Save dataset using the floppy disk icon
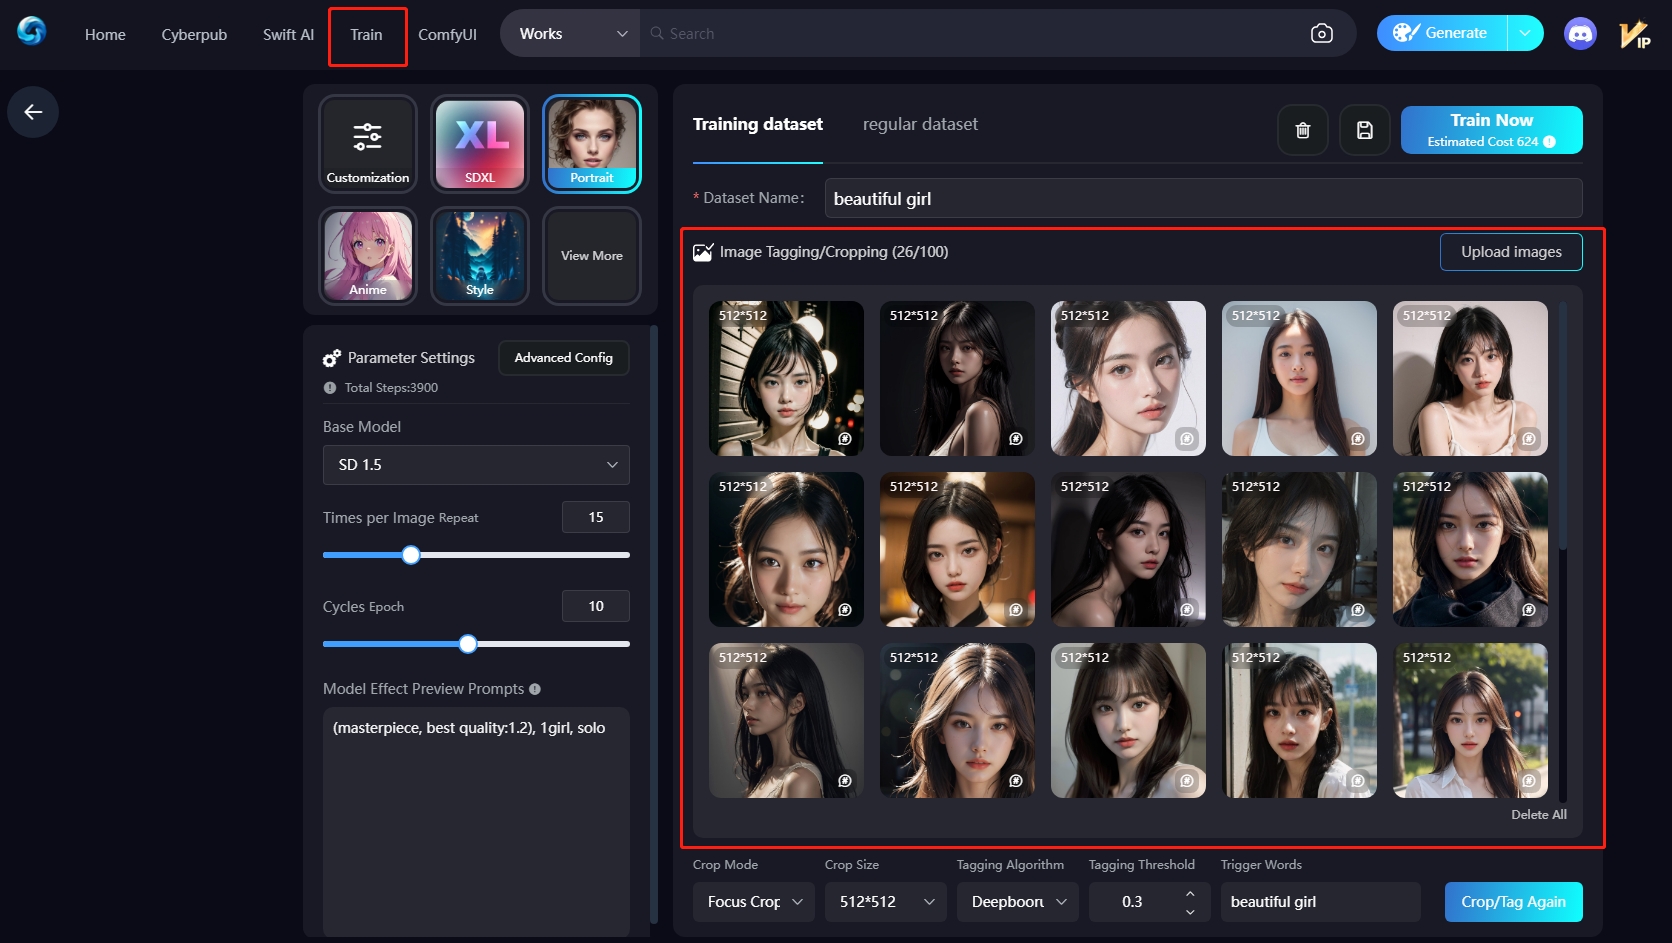This screenshot has height=943, width=1672. [1364, 130]
